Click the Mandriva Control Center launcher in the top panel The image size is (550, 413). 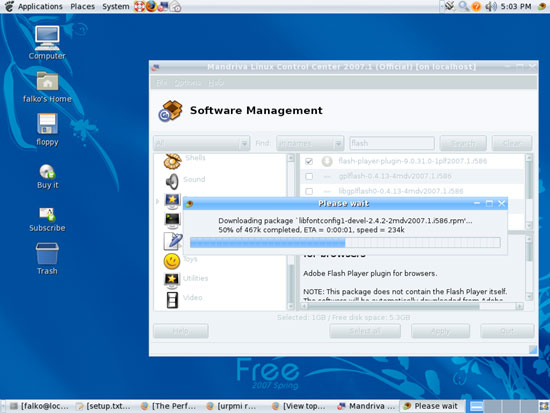163,6
